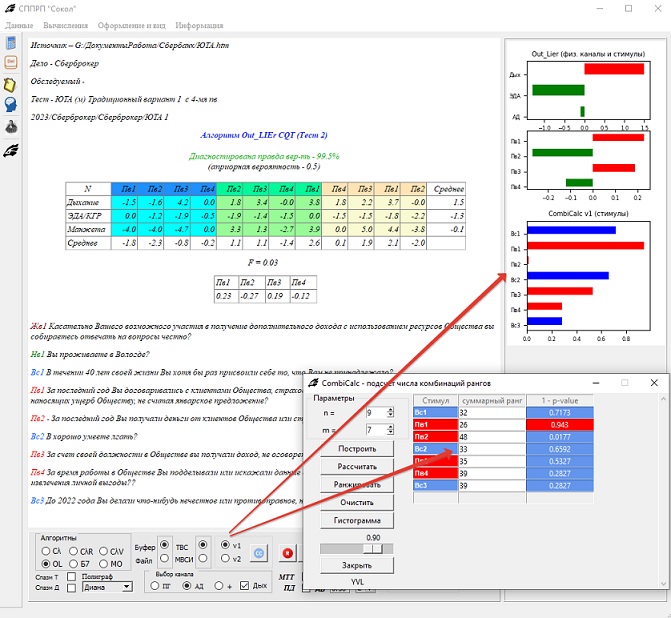Click the CombiCalc vertical scrollbar down arrow
This screenshot has width=671, height=618.
pyautogui.click(x=663, y=584)
